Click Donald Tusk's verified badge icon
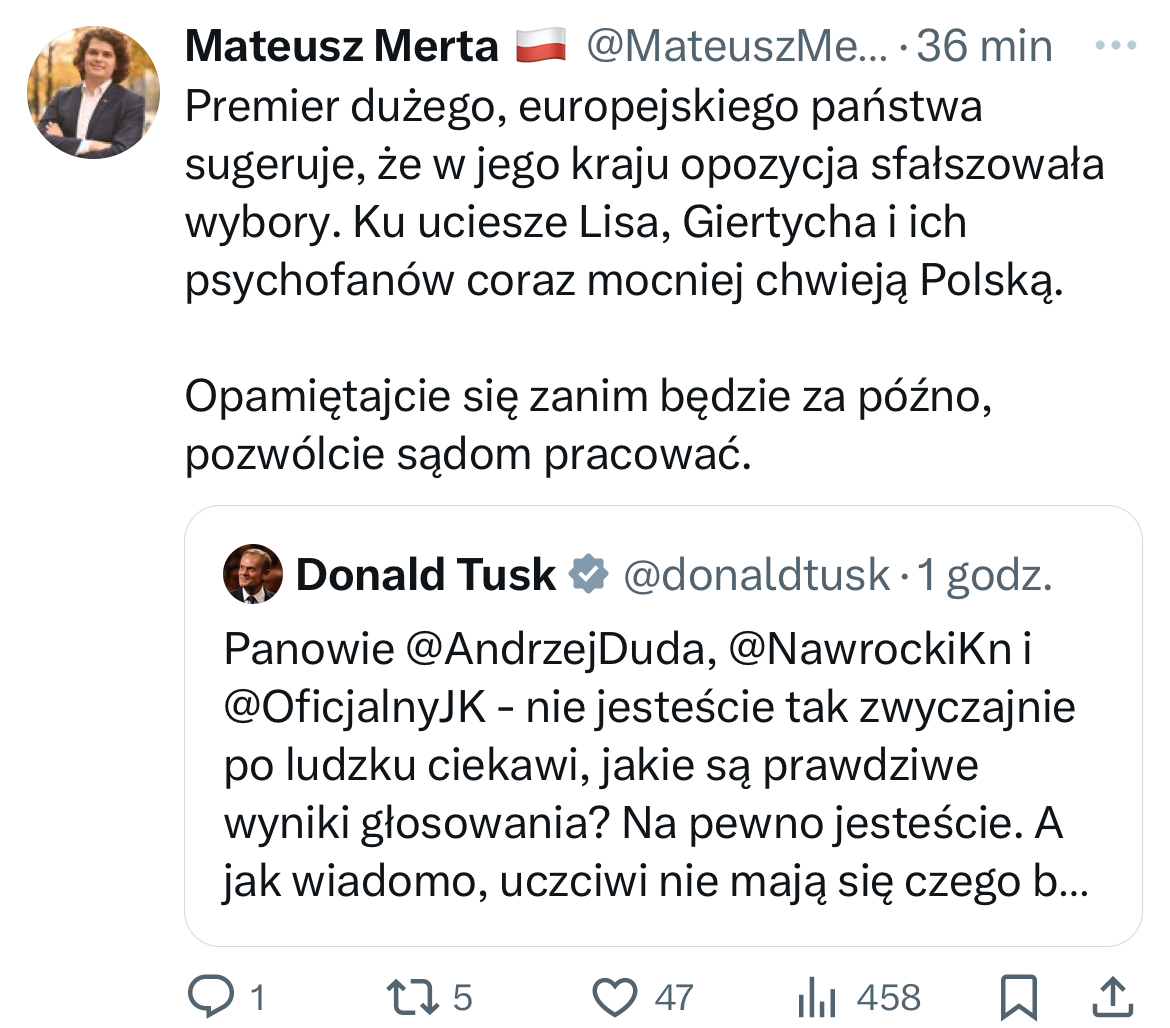The image size is (1170, 1028). [x=590, y=575]
